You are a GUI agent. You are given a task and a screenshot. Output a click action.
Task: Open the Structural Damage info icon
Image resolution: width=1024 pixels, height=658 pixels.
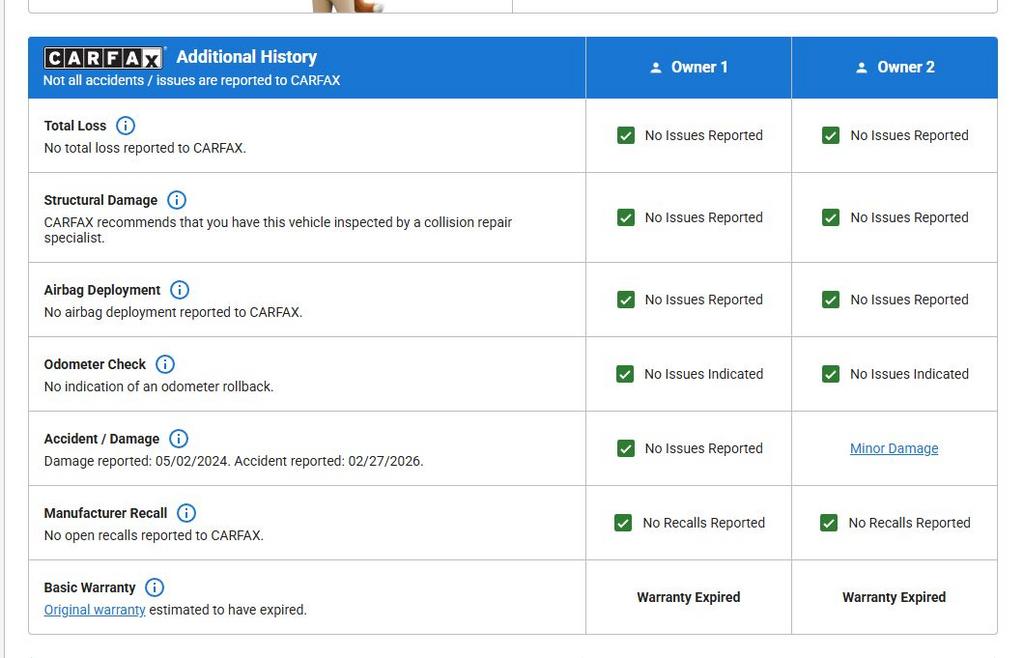177,200
